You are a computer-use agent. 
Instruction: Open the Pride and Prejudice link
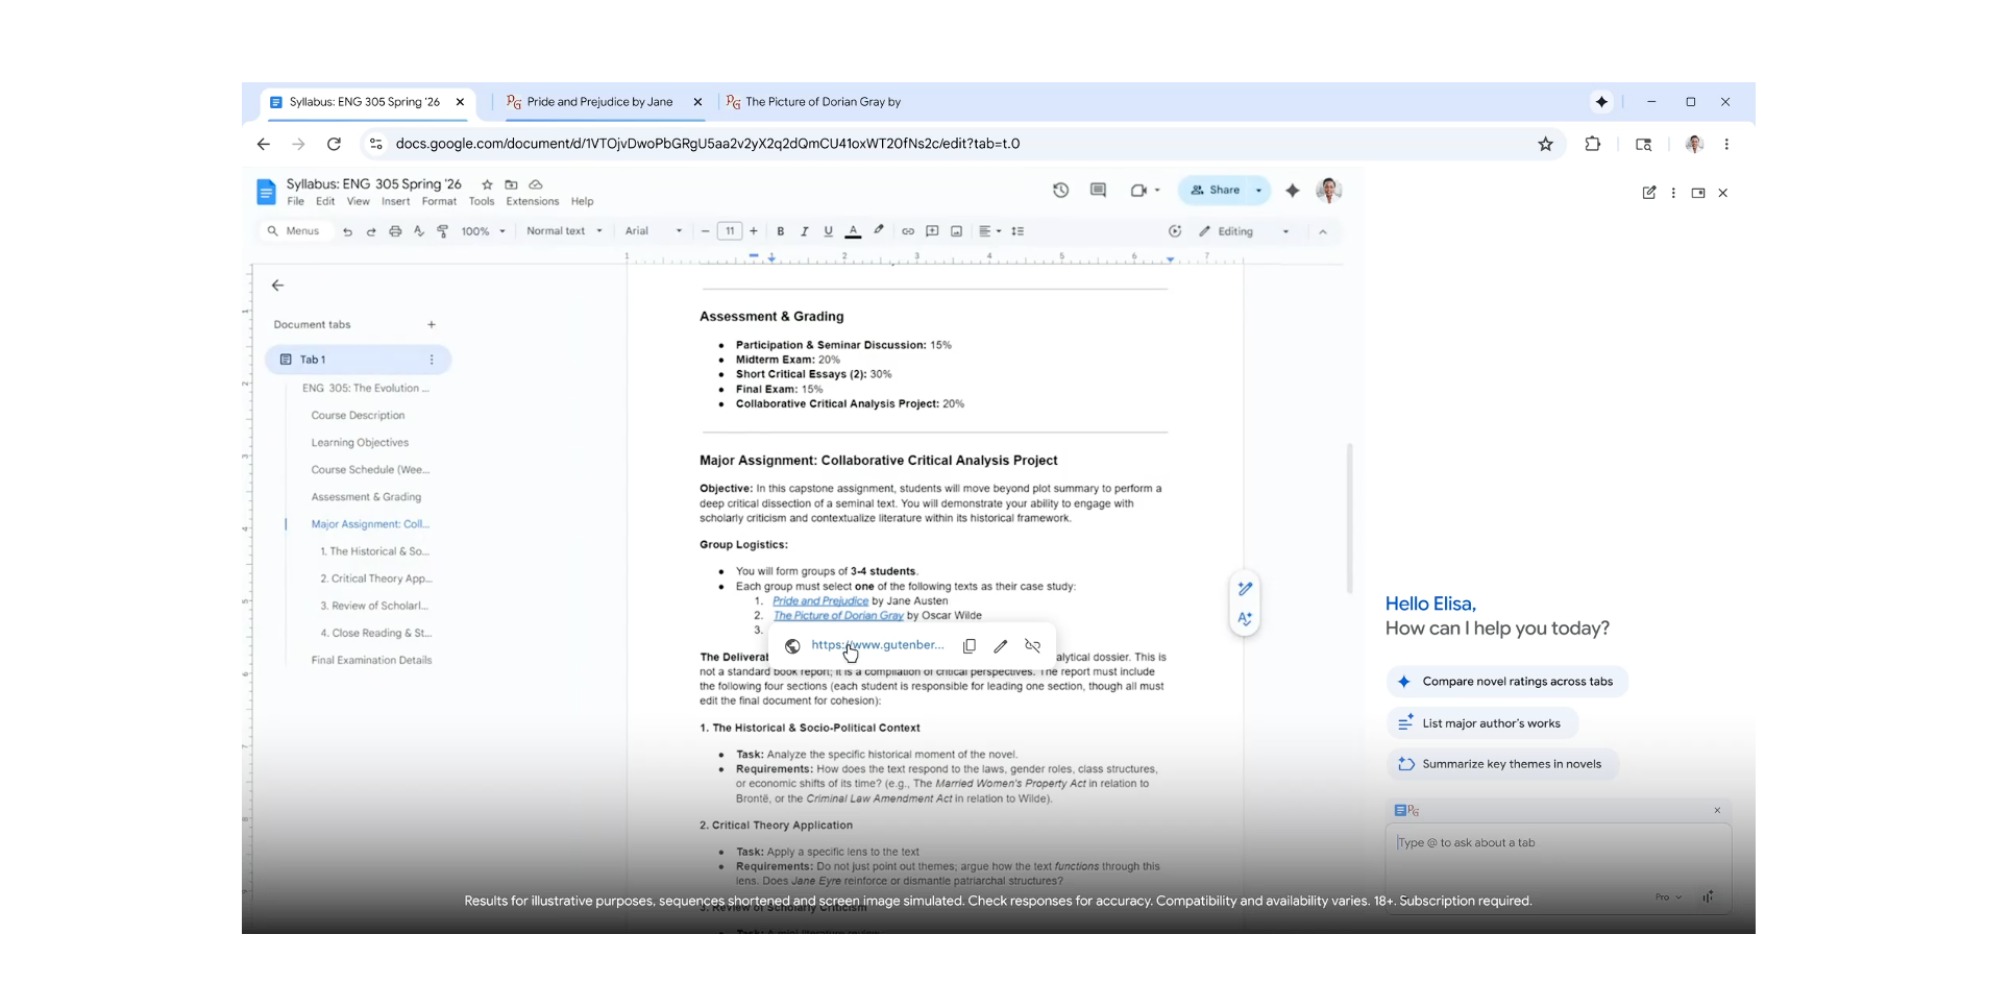820,601
